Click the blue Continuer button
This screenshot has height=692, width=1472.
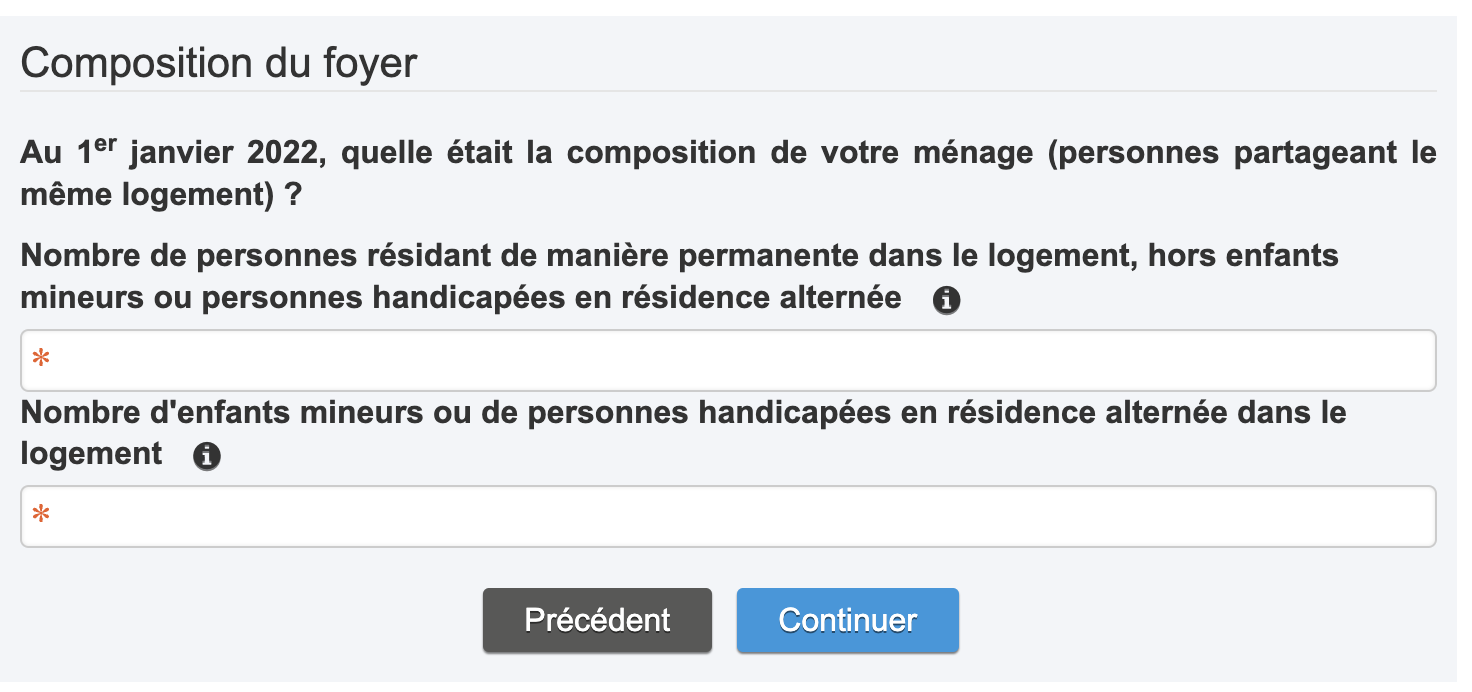point(848,620)
